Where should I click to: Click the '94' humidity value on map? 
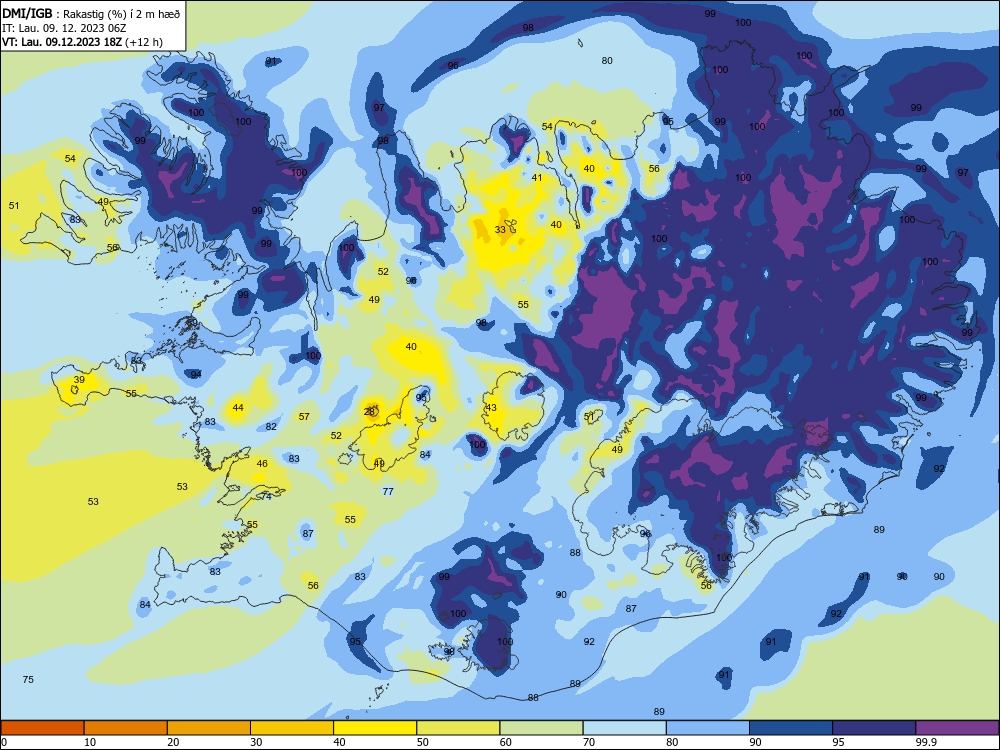(x=196, y=374)
